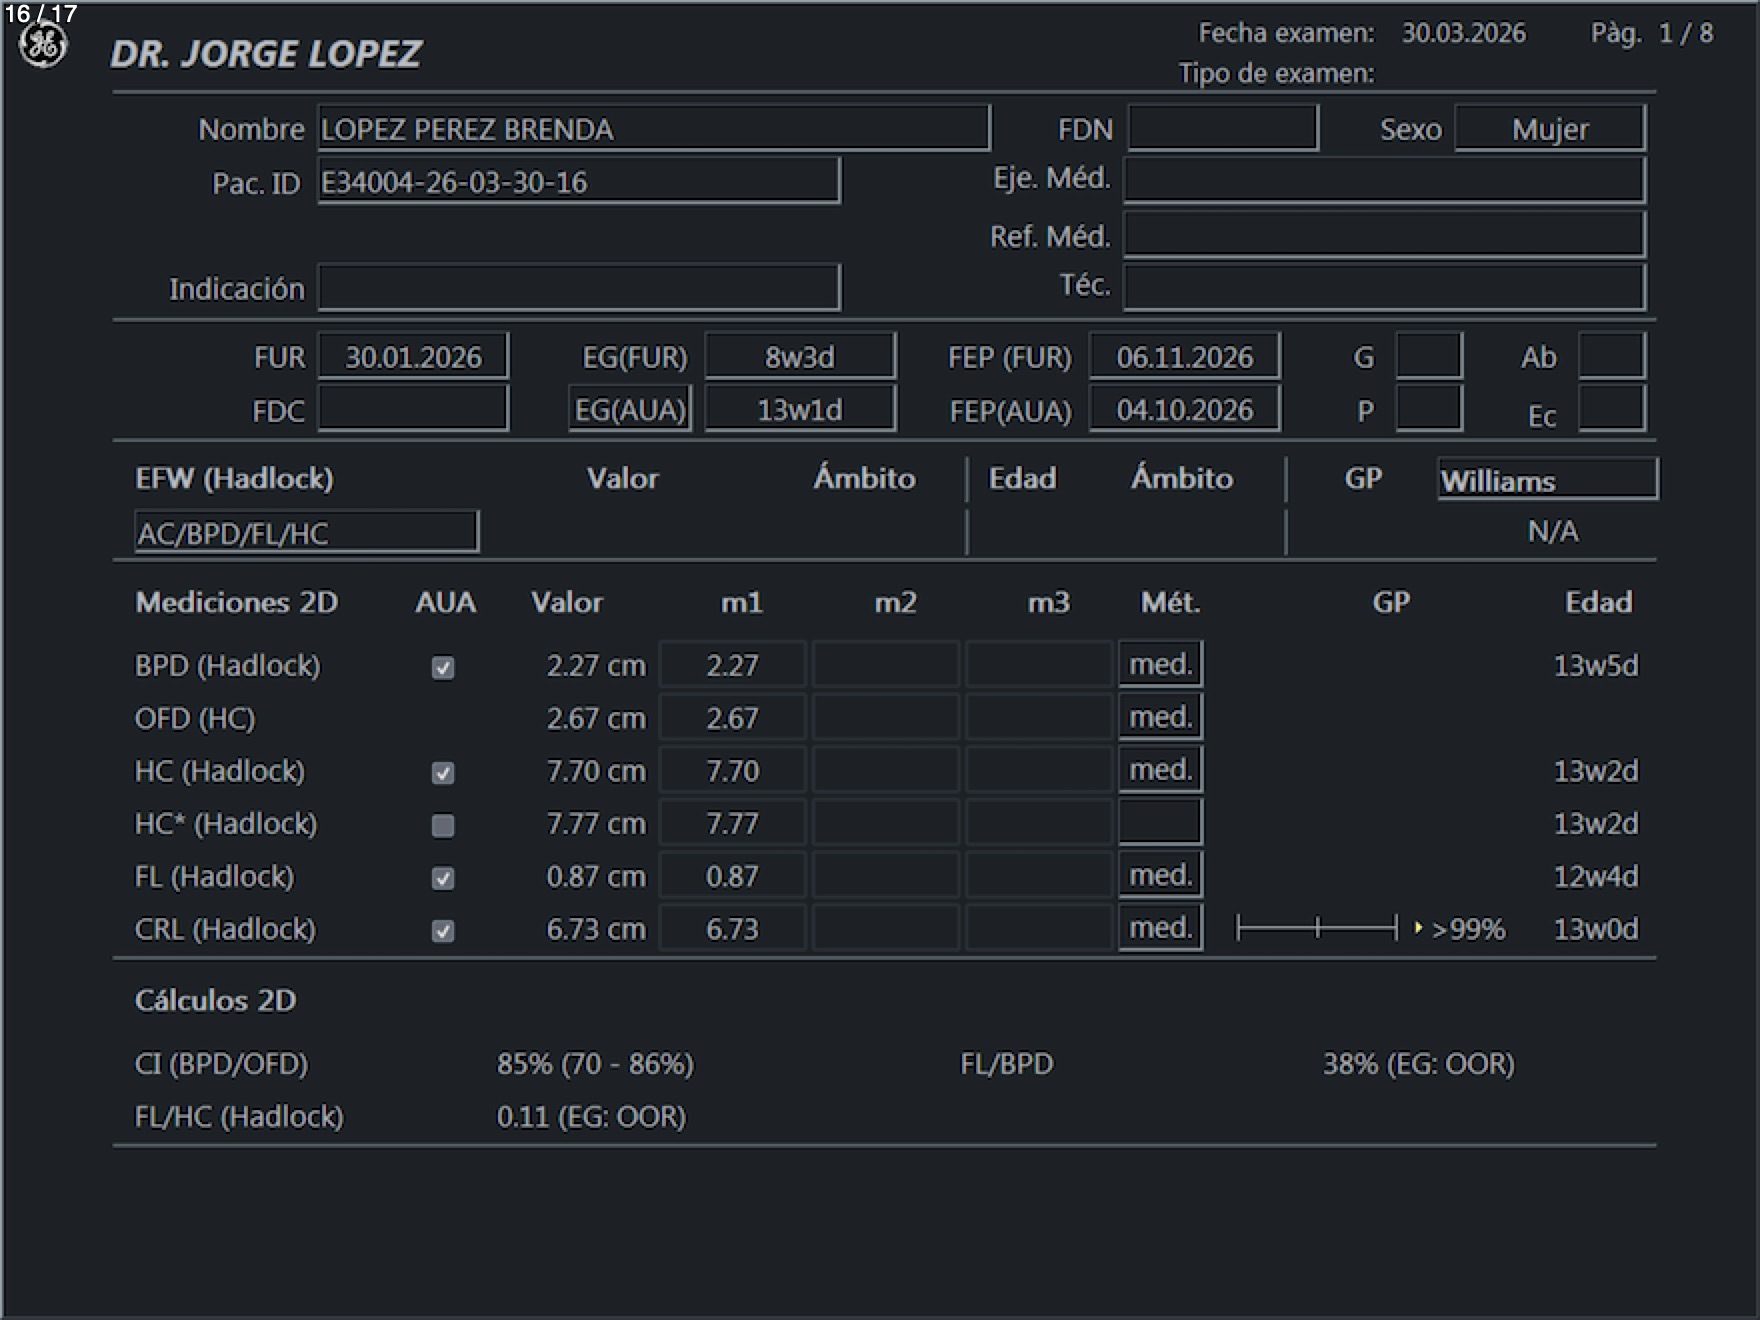Click the FUR date field
This screenshot has width=1760, height=1320.
(x=413, y=357)
